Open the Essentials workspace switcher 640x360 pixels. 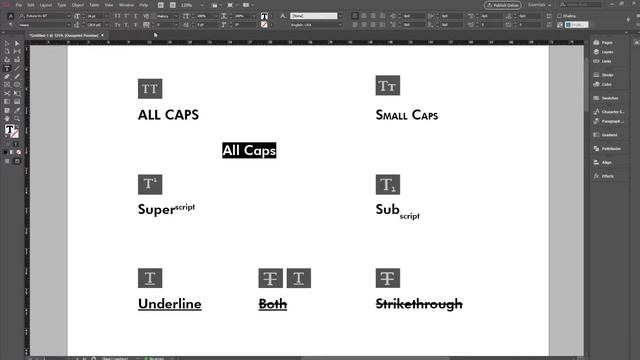[539, 5]
